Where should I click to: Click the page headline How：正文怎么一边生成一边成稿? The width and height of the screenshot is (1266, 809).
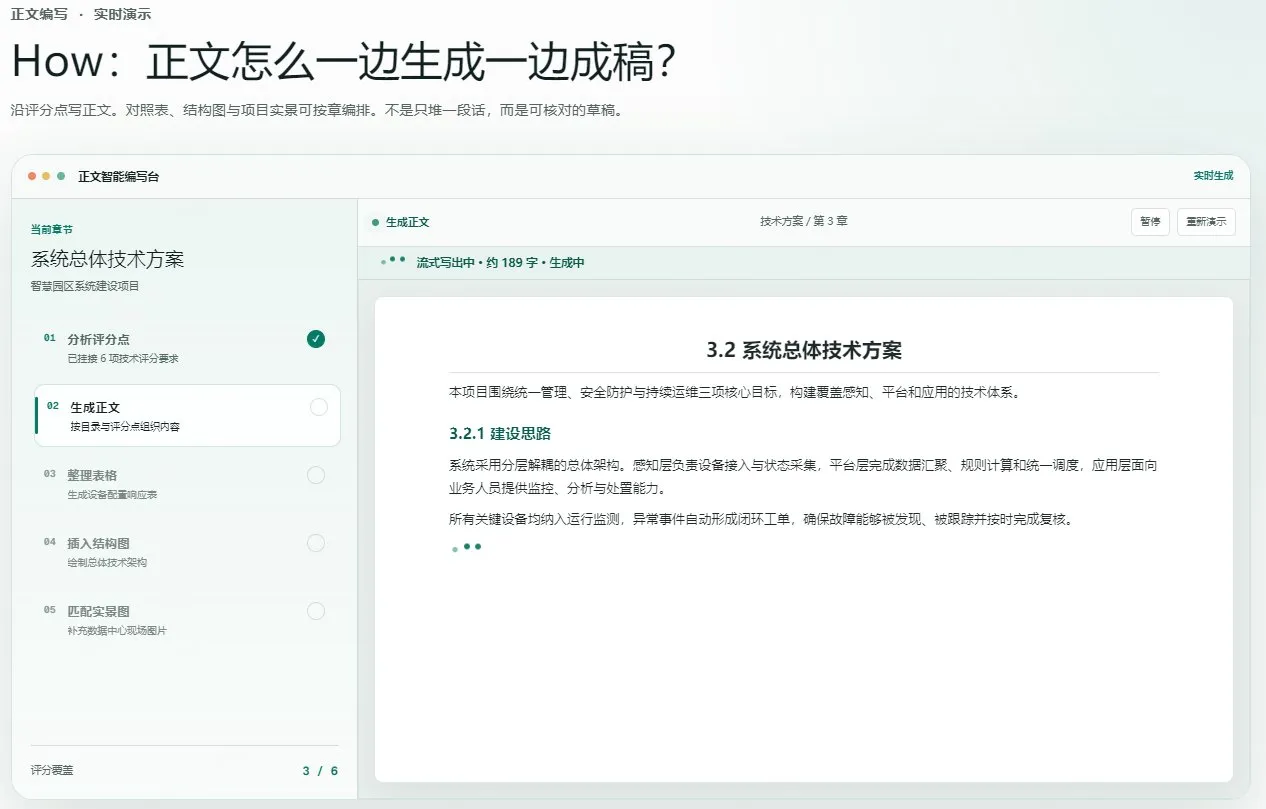tap(346, 63)
